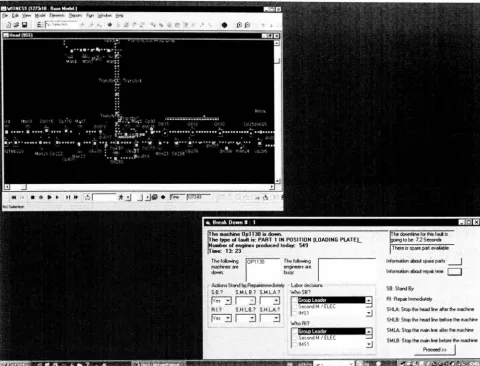Click the round black dot in run toolbar

[x=163, y=197]
